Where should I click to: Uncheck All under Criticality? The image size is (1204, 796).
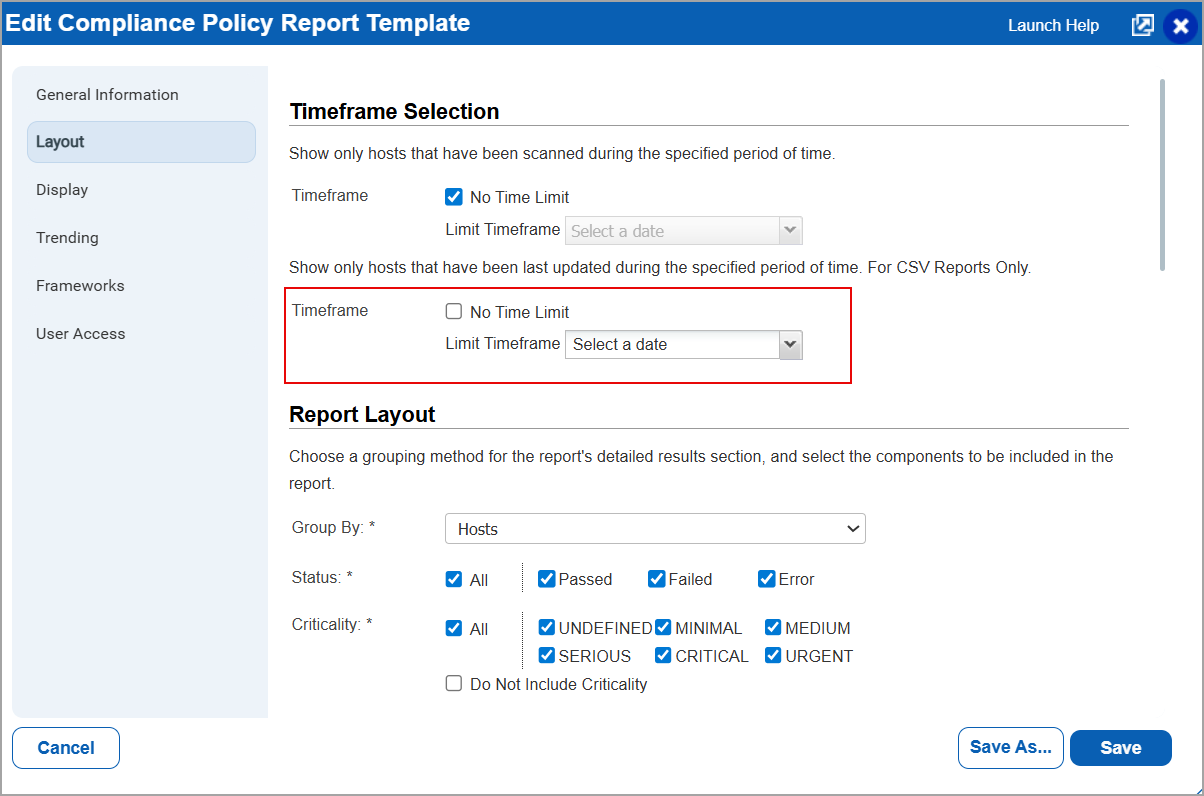(454, 627)
